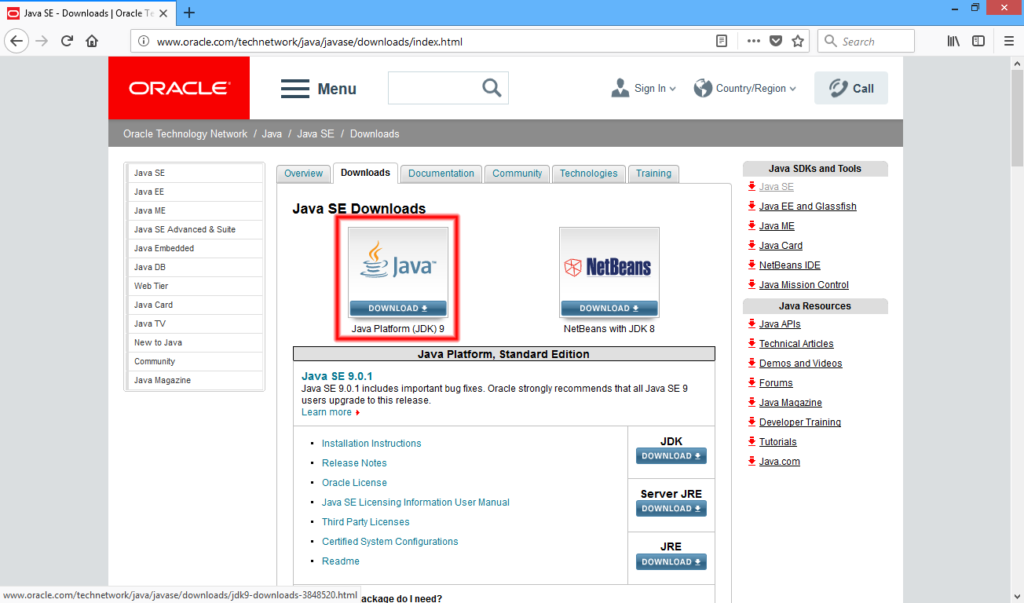This screenshot has width=1024, height=603.
Task: Open the browser home page icon
Action: 92,41
